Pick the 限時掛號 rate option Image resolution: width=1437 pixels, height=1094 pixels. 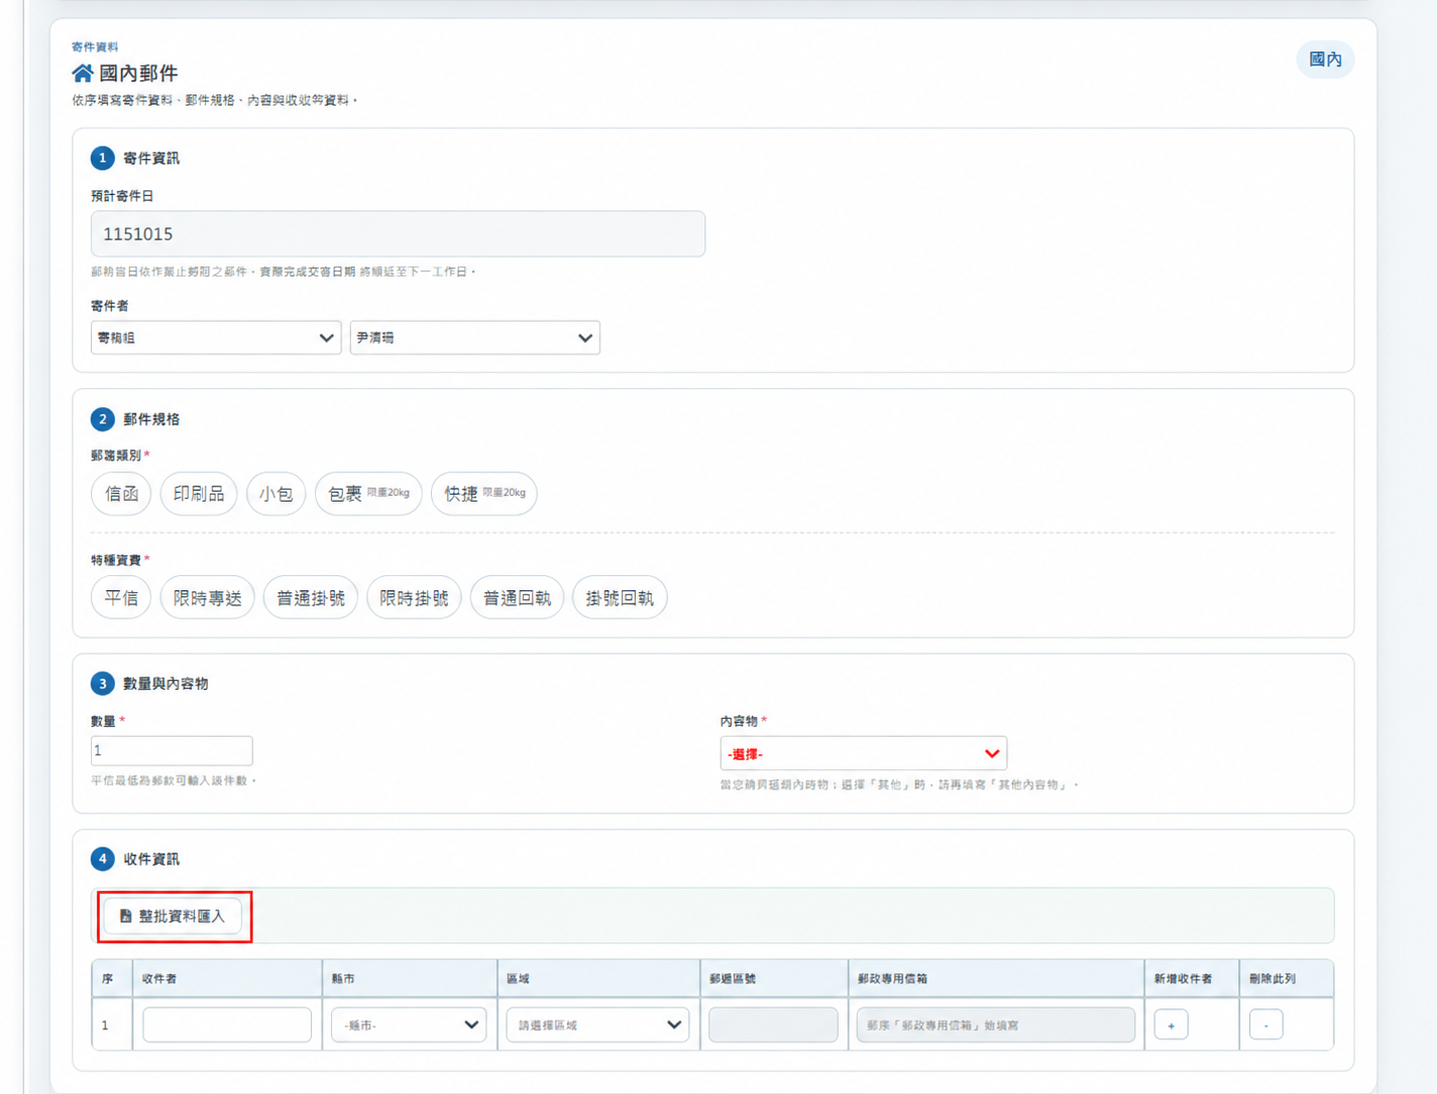click(414, 598)
